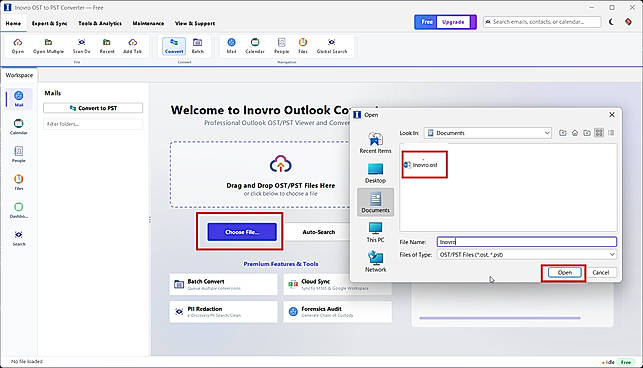Click the Batch ribbon tool
The width and height of the screenshot is (643, 368).
point(198,46)
